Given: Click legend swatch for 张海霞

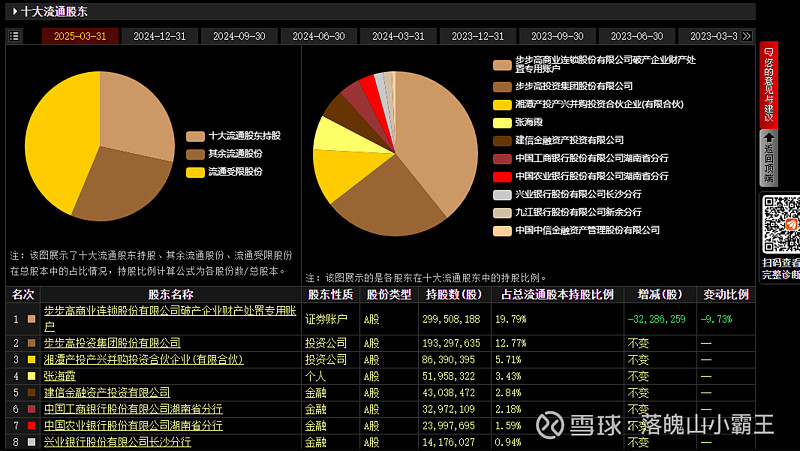Looking at the screenshot, I should [x=502, y=122].
